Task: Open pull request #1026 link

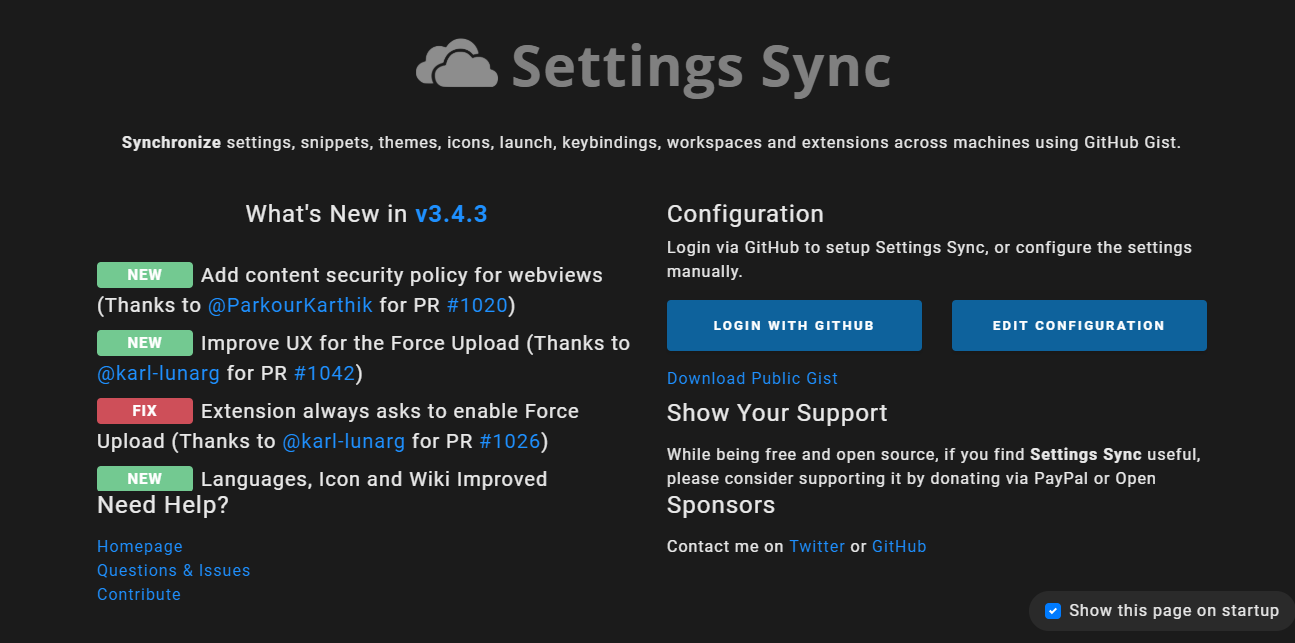Action: coord(510,441)
